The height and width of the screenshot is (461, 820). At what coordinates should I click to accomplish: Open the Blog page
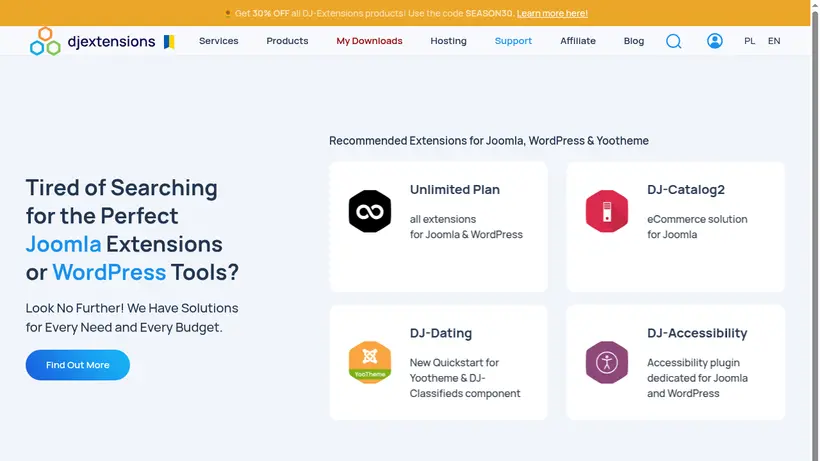[x=634, y=41]
